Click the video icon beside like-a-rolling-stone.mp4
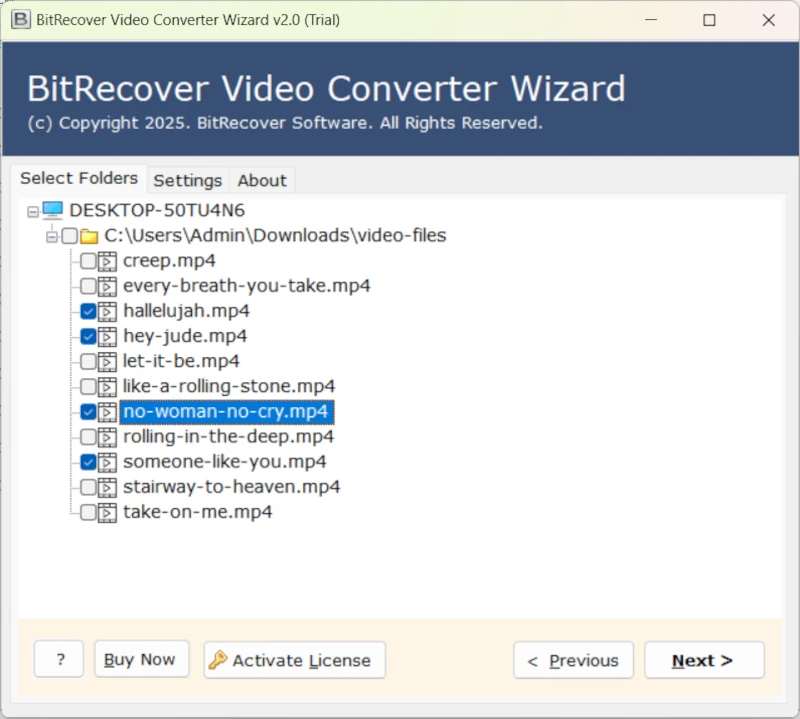 [x=107, y=387]
